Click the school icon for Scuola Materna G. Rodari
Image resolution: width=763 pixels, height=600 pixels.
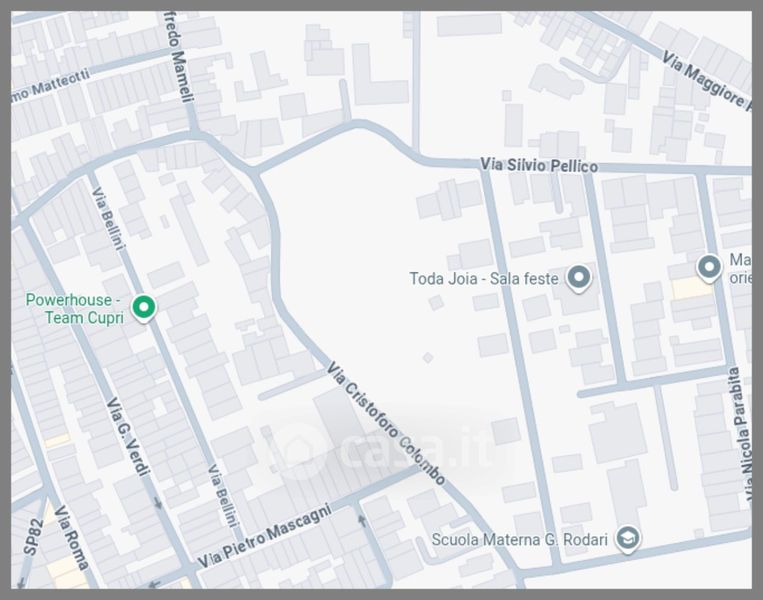(627, 539)
